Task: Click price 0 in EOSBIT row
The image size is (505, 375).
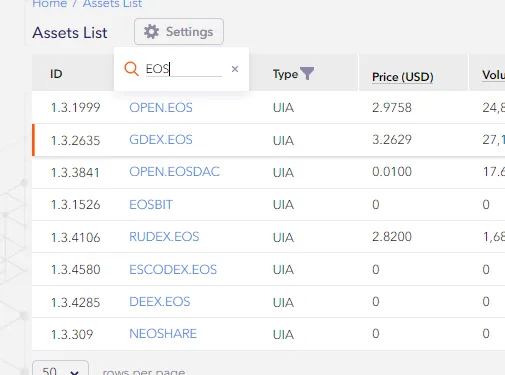Action: (x=376, y=204)
